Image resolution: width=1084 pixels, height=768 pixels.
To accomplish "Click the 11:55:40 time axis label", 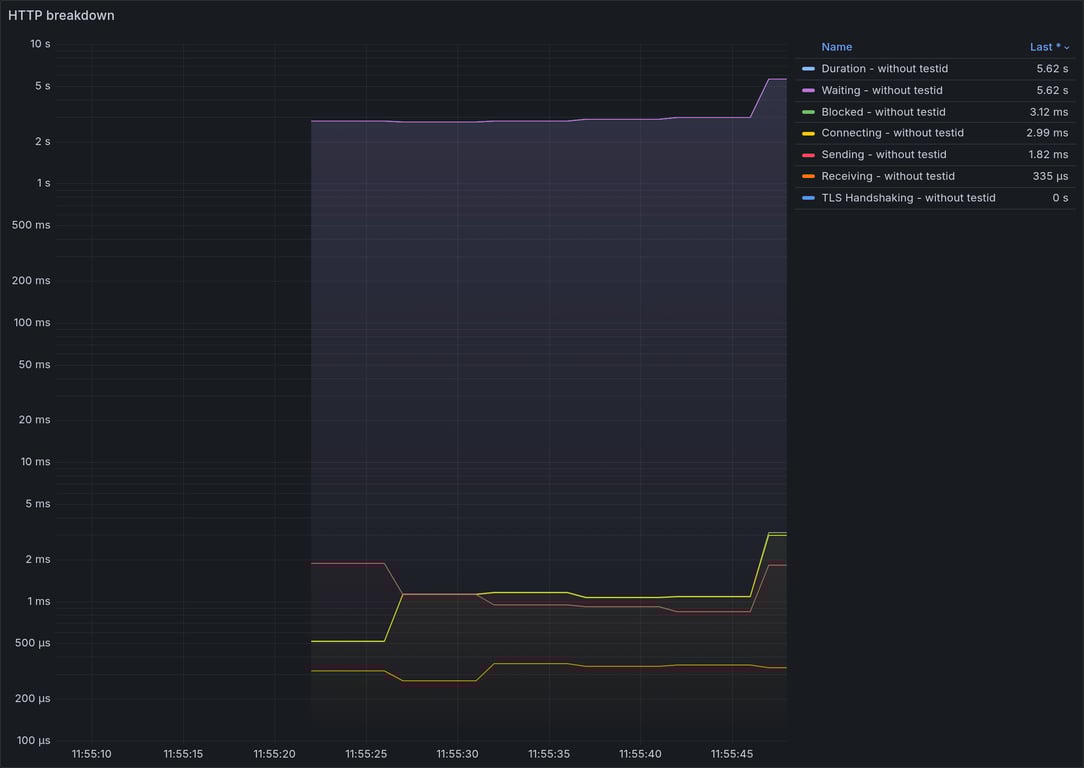I will [x=640, y=753].
